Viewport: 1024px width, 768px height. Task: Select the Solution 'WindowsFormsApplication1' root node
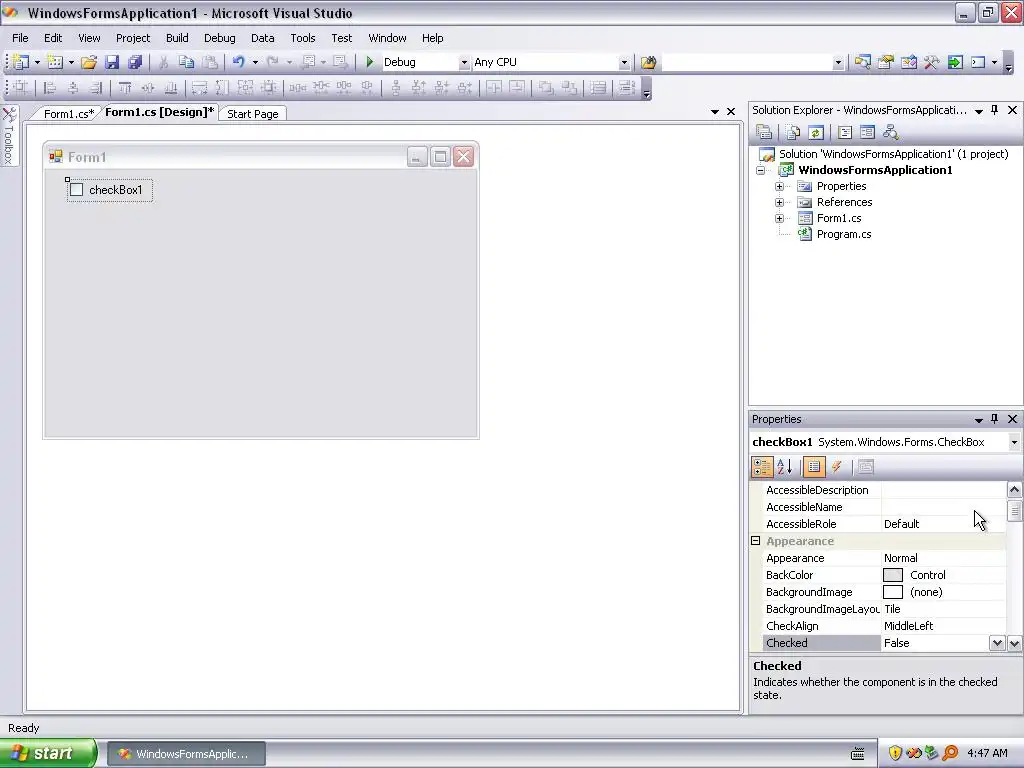(x=893, y=154)
